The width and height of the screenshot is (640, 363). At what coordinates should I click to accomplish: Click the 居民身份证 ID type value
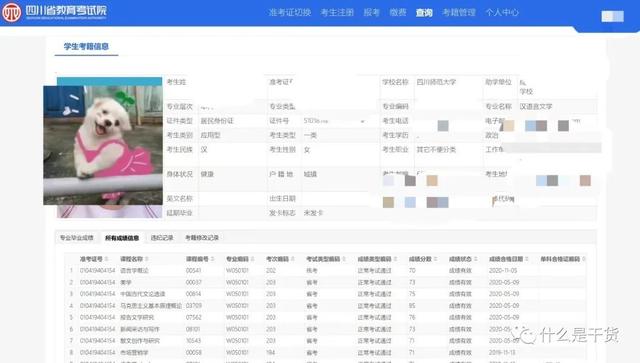point(217,121)
